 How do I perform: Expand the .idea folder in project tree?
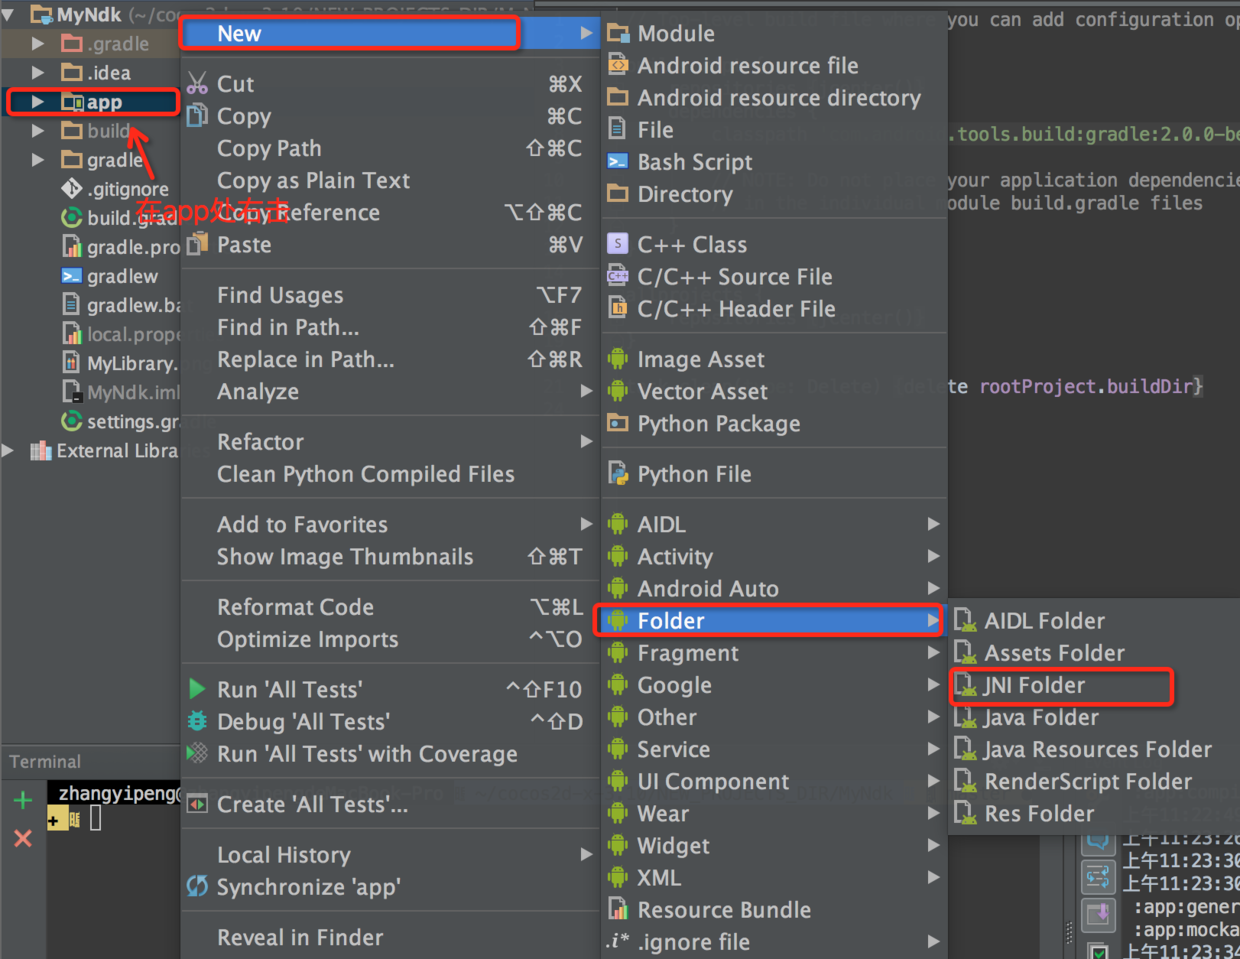click(x=38, y=73)
